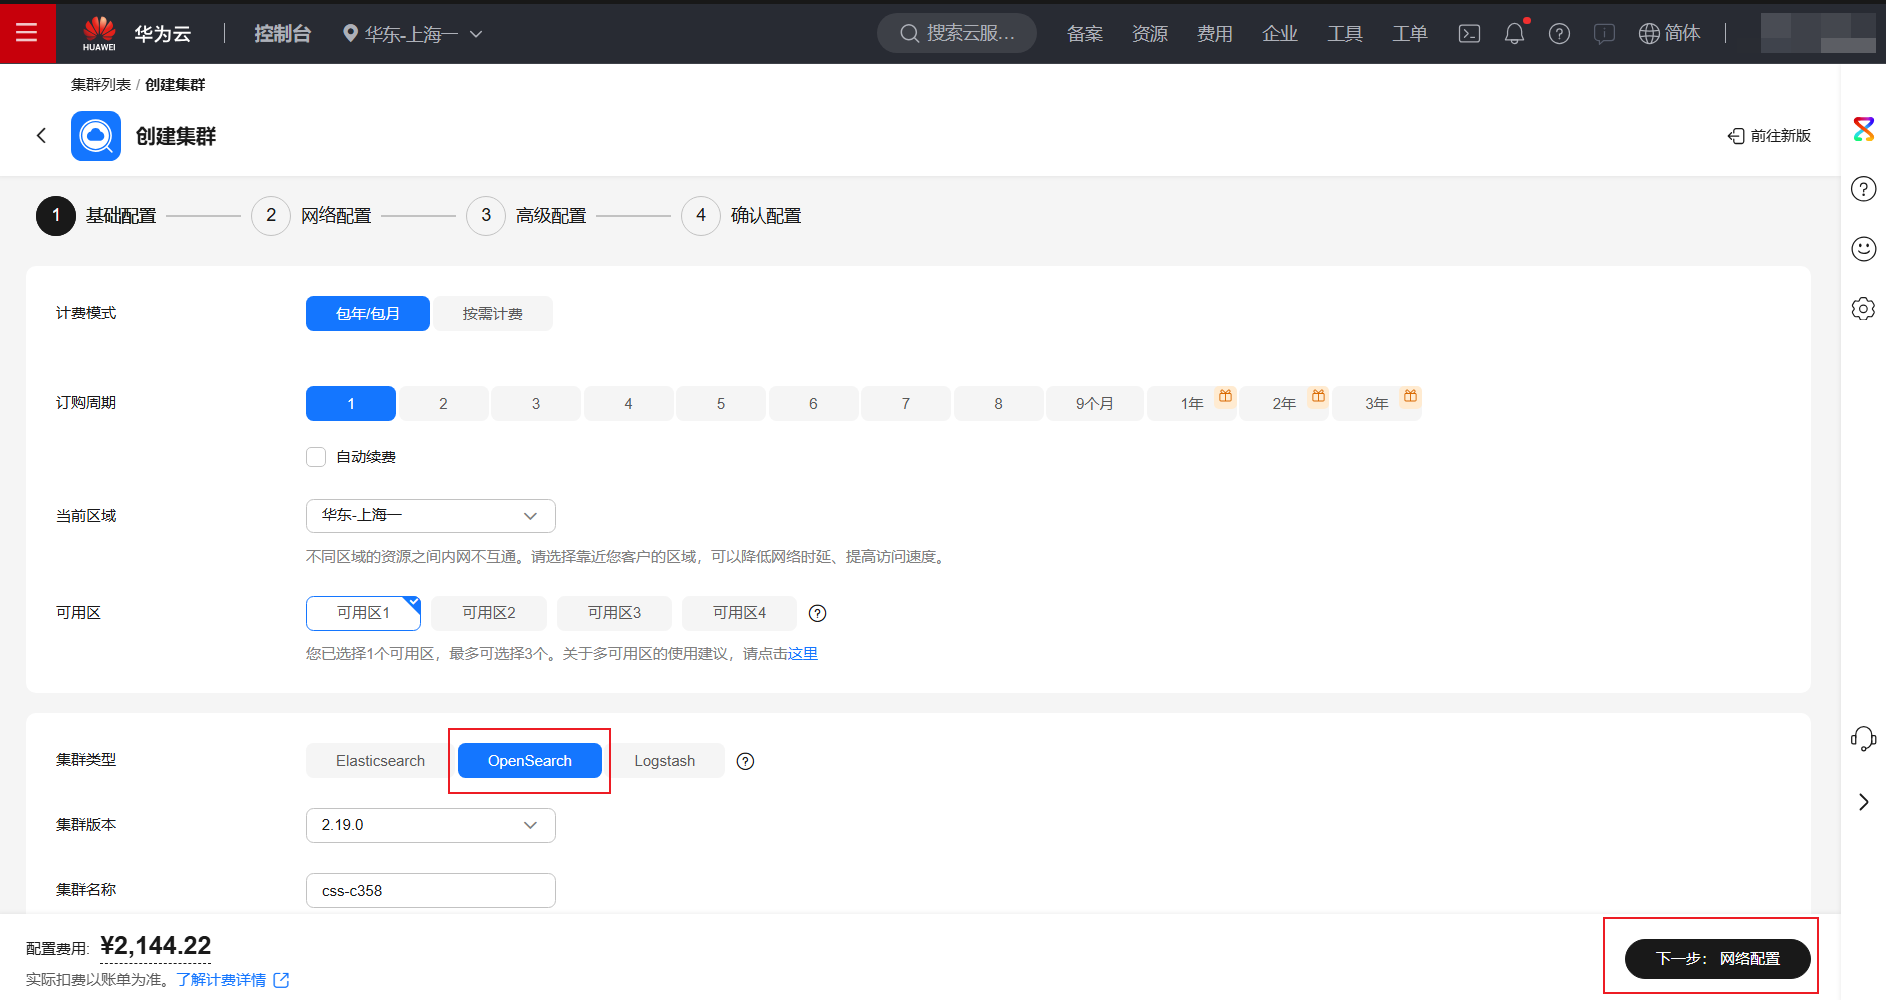This screenshot has width=1889, height=1000.
Task: Toggle availability zone 可用区1
Action: tap(363, 613)
